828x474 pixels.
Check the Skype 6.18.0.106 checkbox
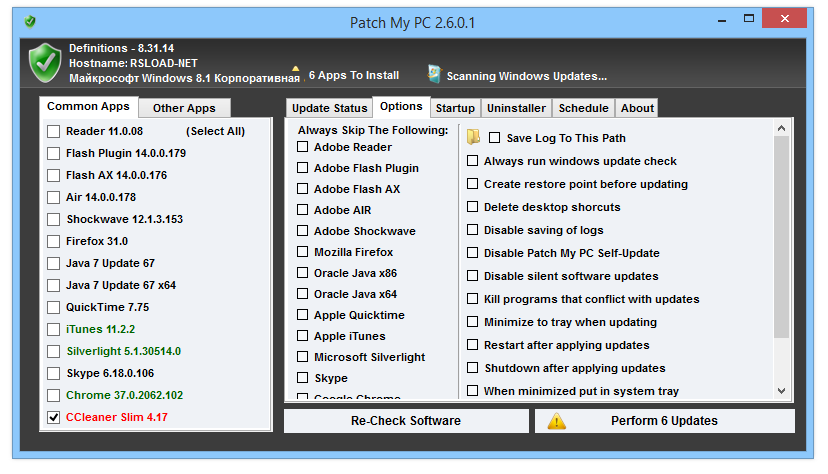53,373
